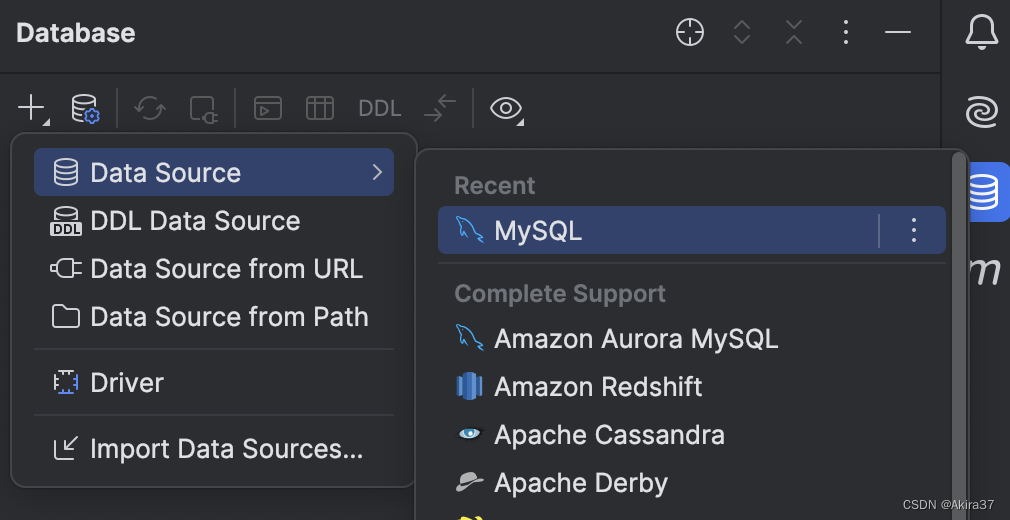Choose DDL Data Source menu entry
The height and width of the screenshot is (520, 1010).
coord(214,221)
